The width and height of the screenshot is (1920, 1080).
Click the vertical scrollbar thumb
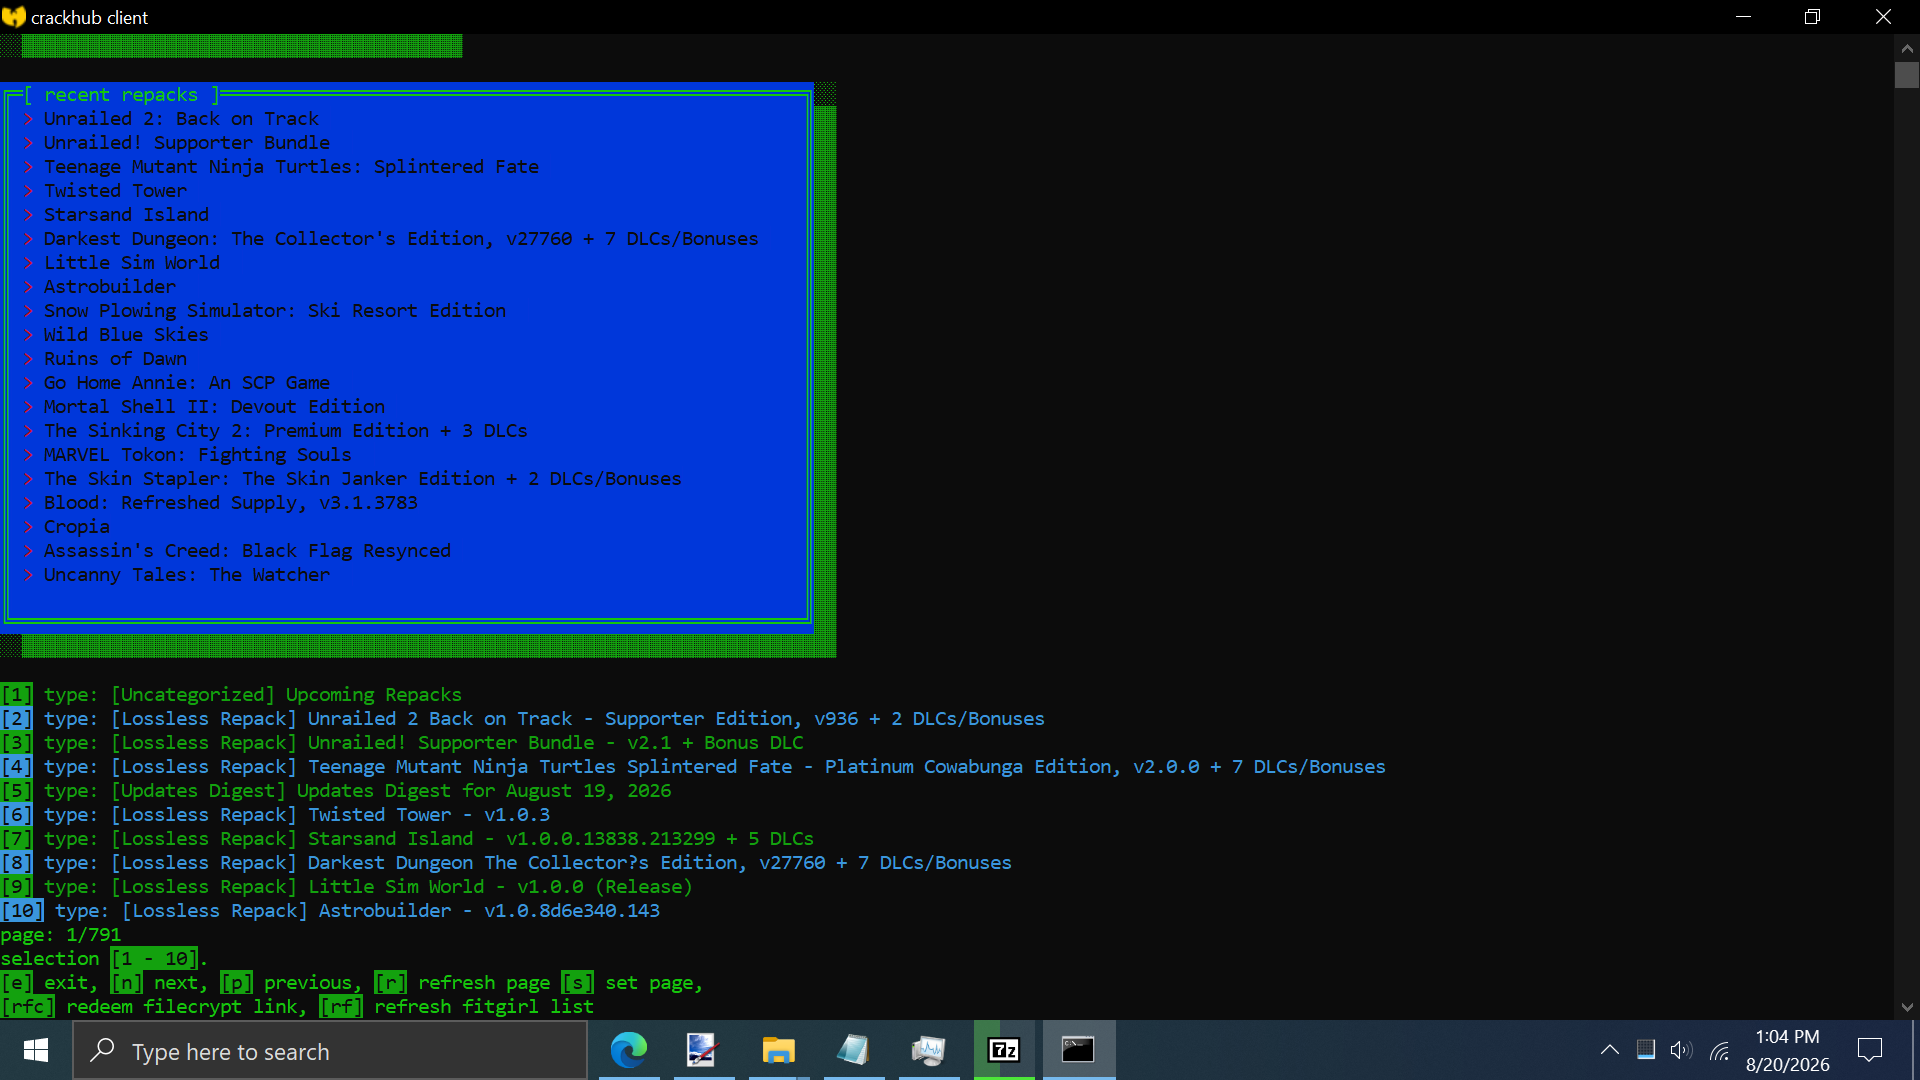1906,75
